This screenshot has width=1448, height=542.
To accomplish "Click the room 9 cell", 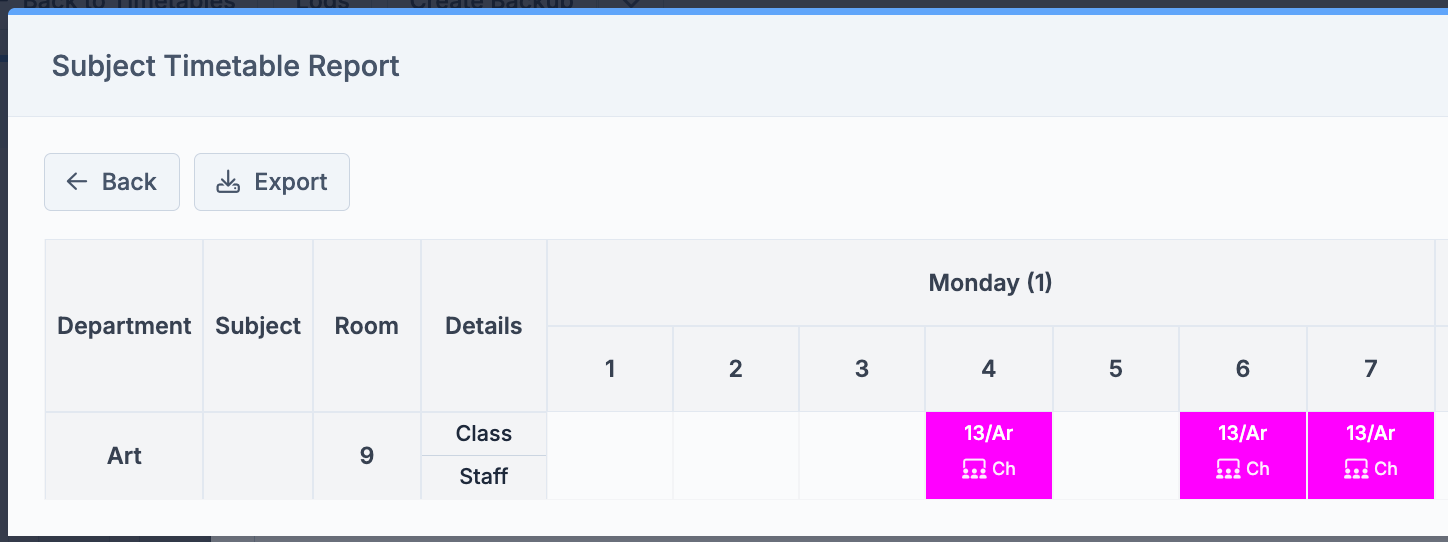I will click(x=367, y=456).
